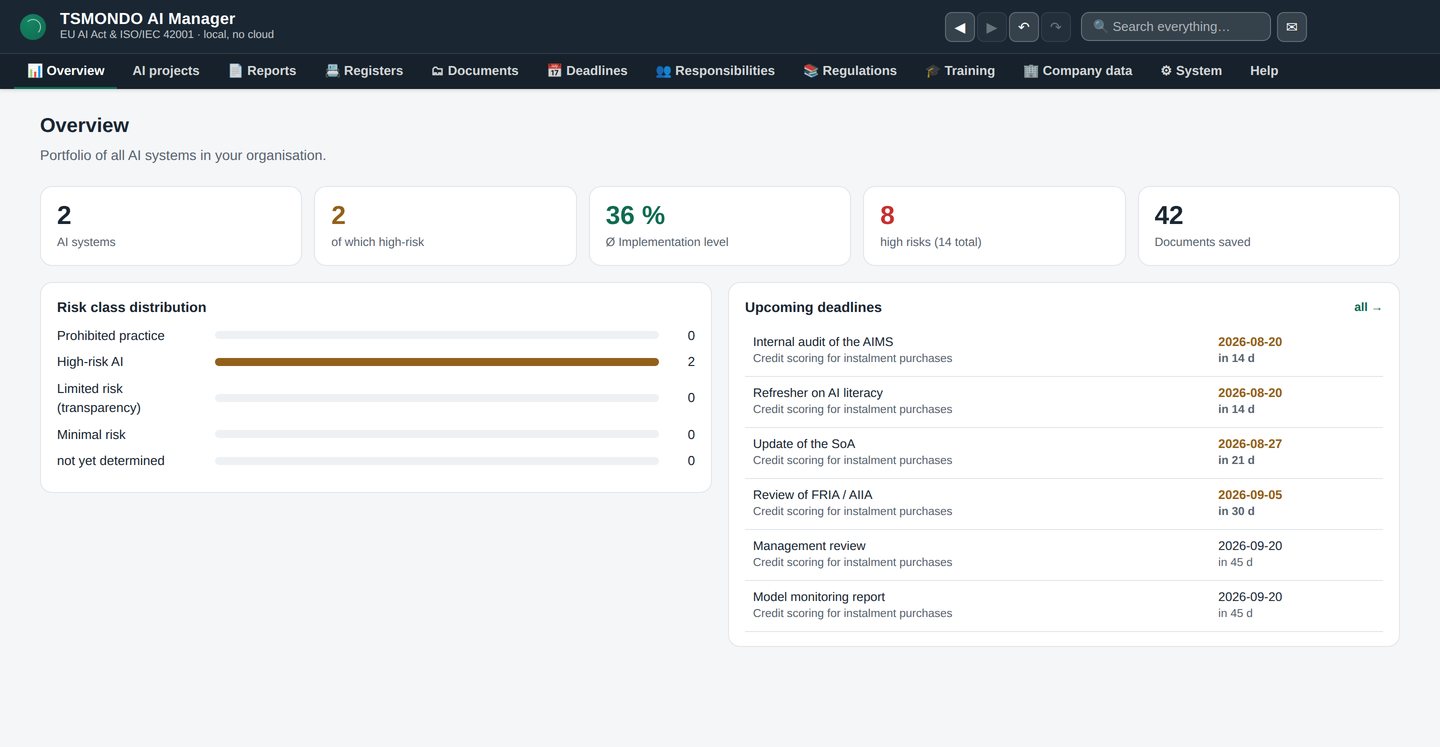Click the 'High-risk AI' label
Viewport: 1440px width, 747px height.
coord(90,362)
